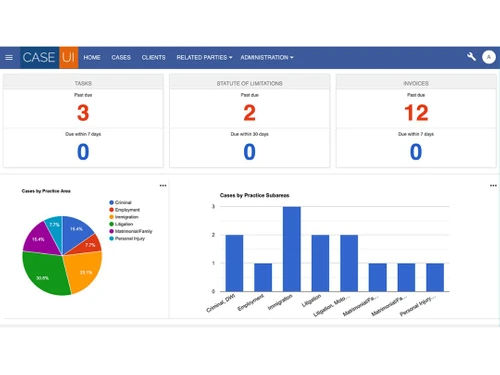Image resolution: width=500 pixels, height=375 pixels.
Task: Click the Personal Injury bar in subareas chart
Action: (435, 277)
